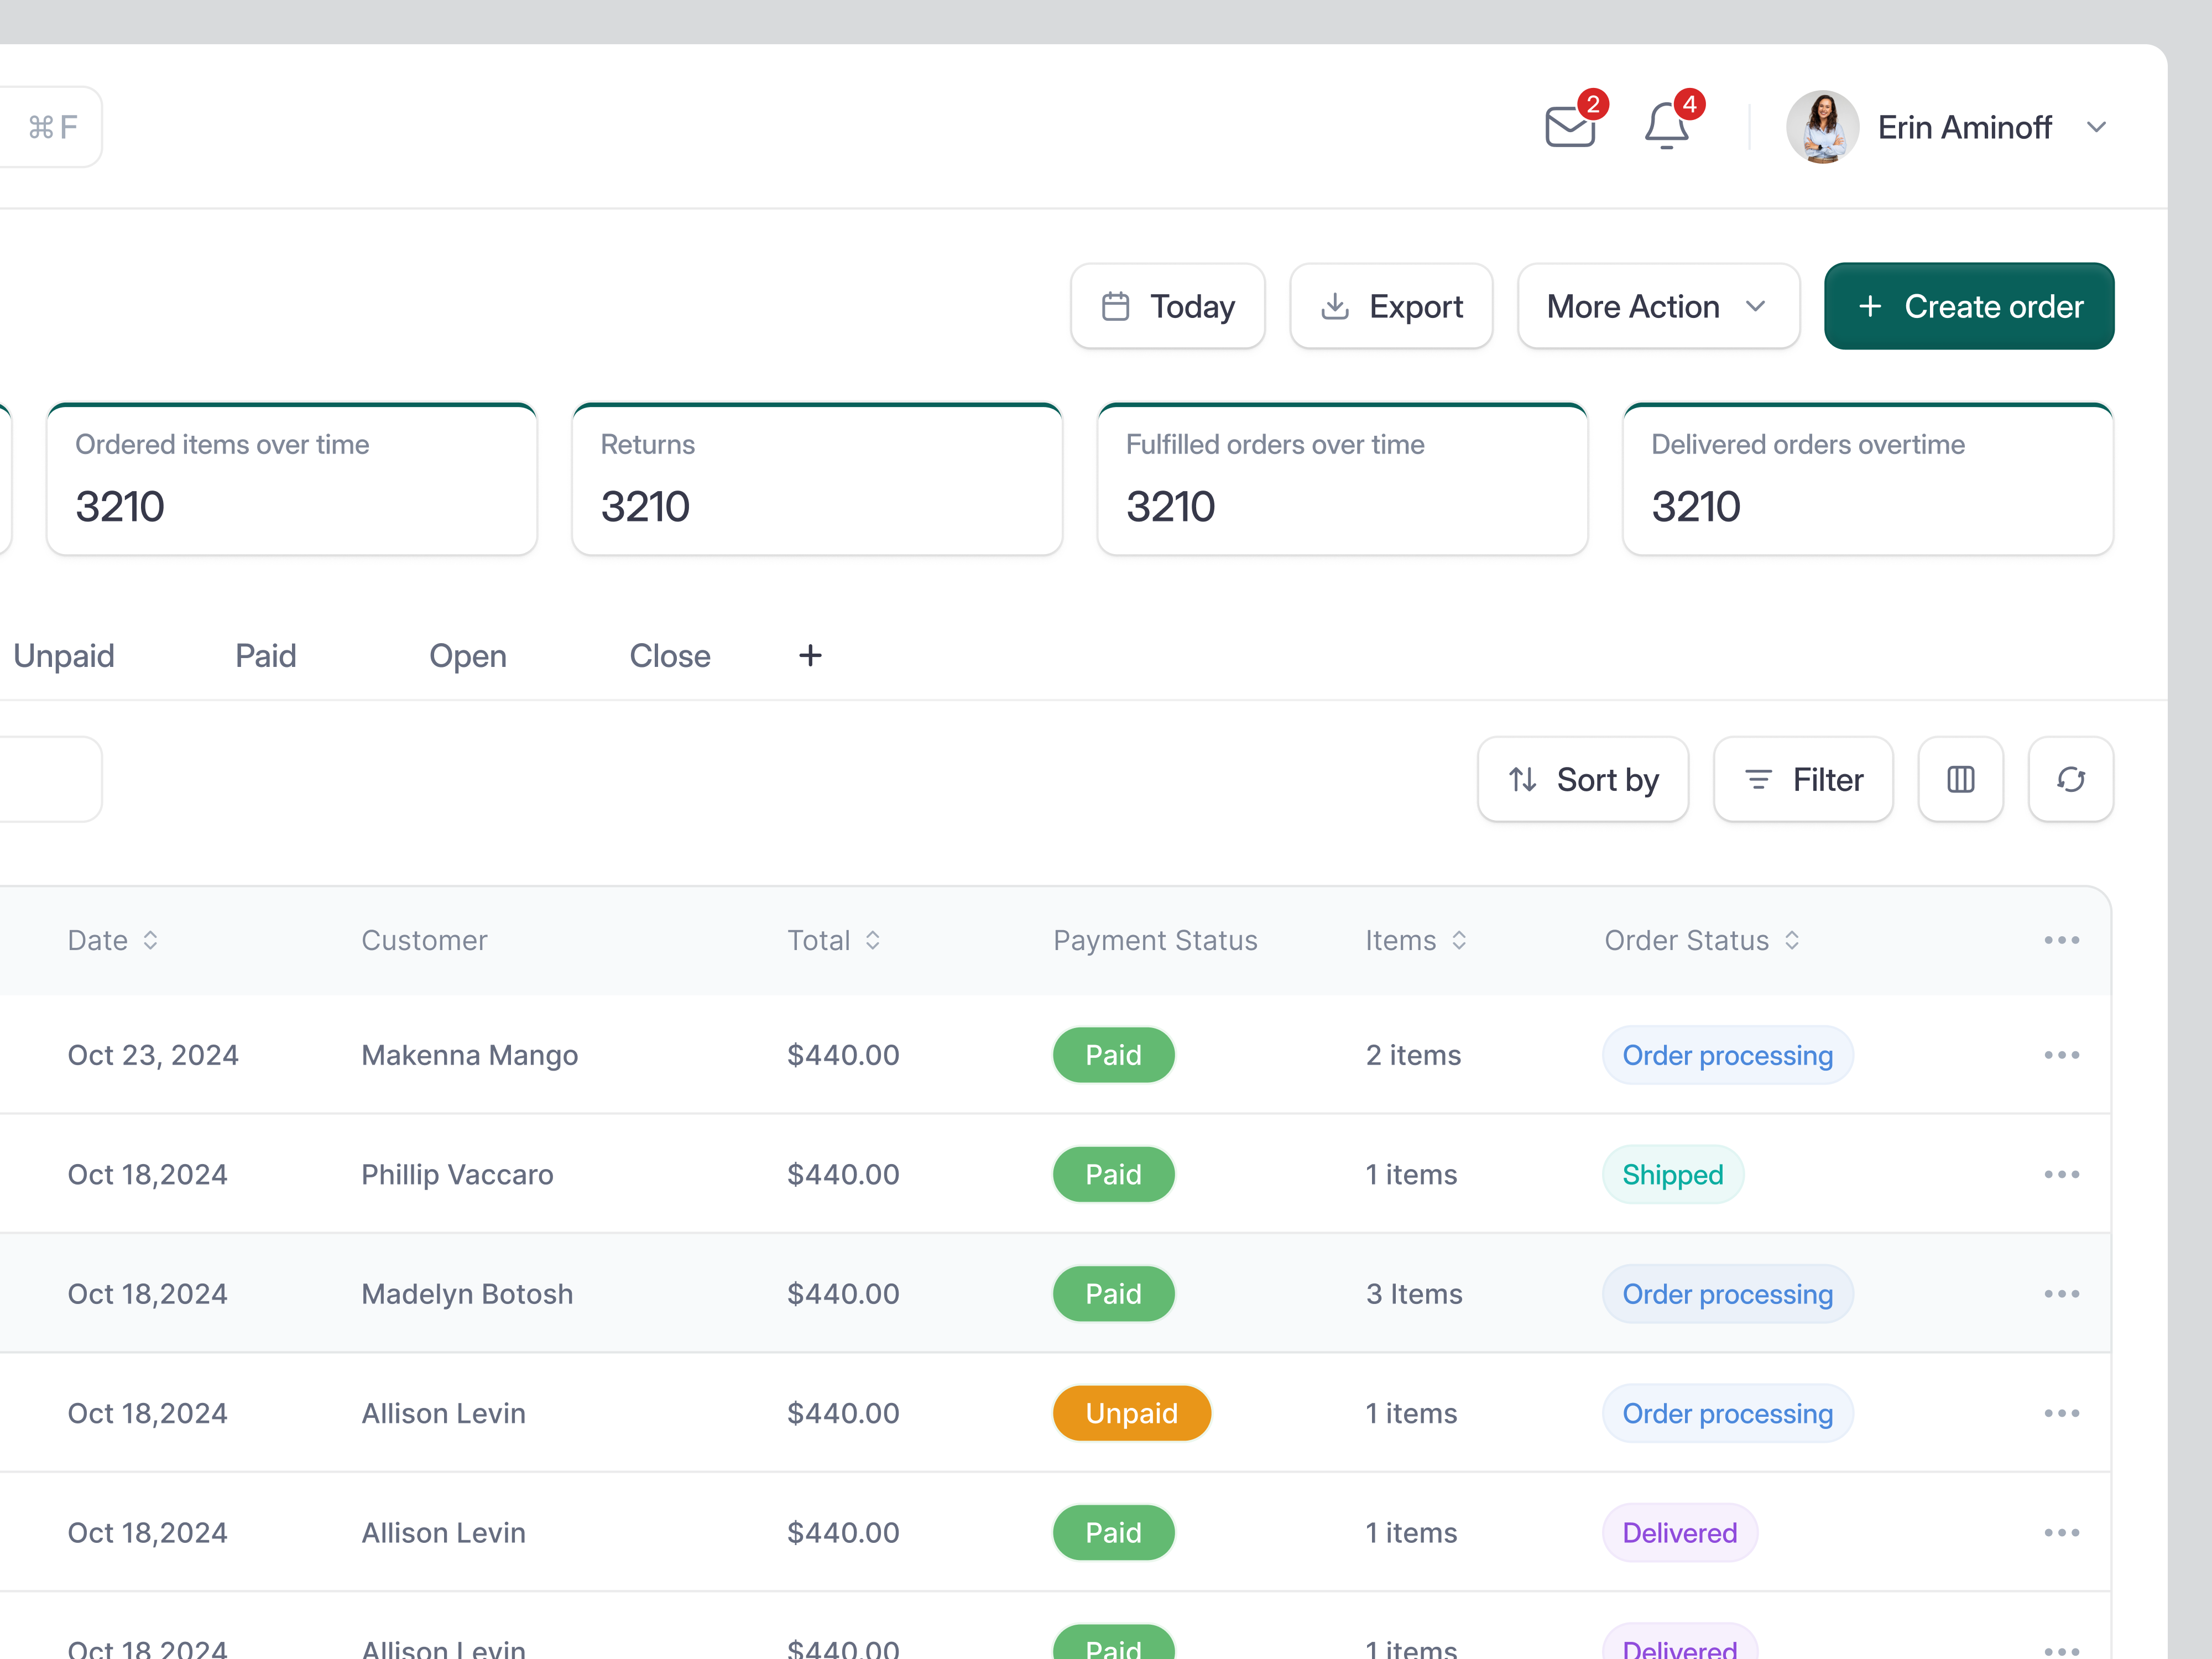Click the Unpaid status badge for Allison Levin
The height and width of the screenshot is (1659, 2212).
tap(1132, 1413)
